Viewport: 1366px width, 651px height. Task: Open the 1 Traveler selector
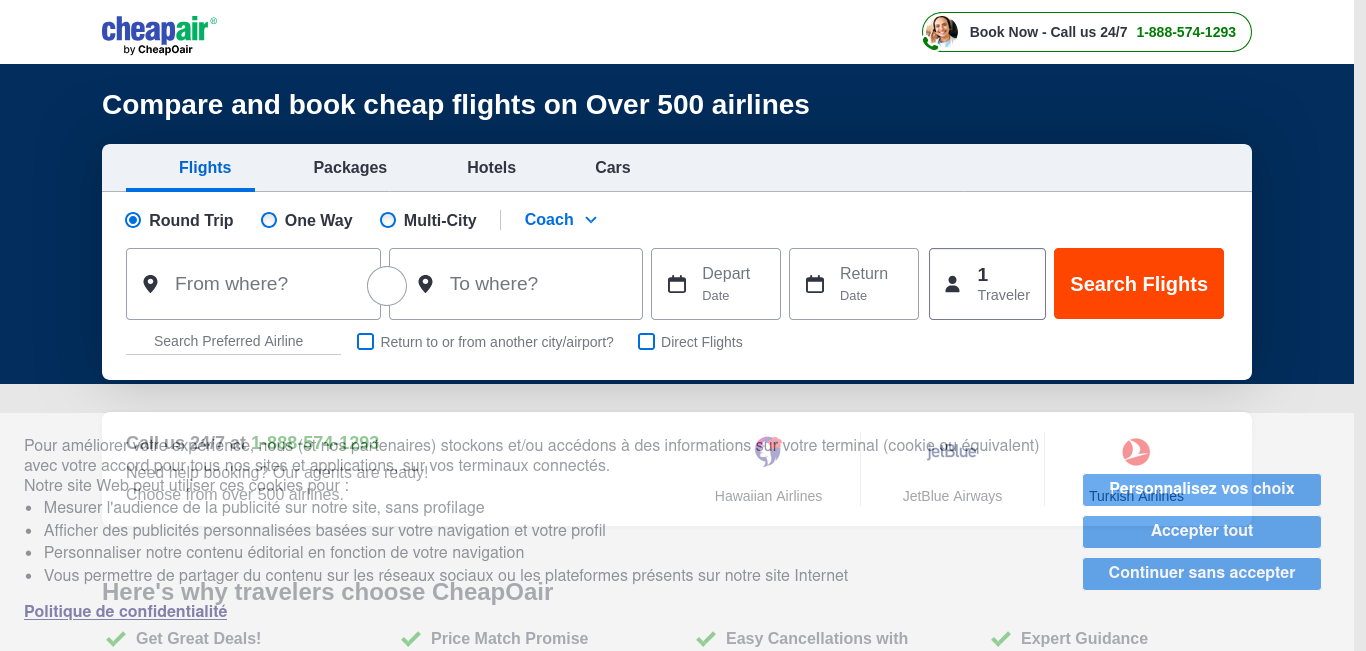pyautogui.click(x=987, y=284)
